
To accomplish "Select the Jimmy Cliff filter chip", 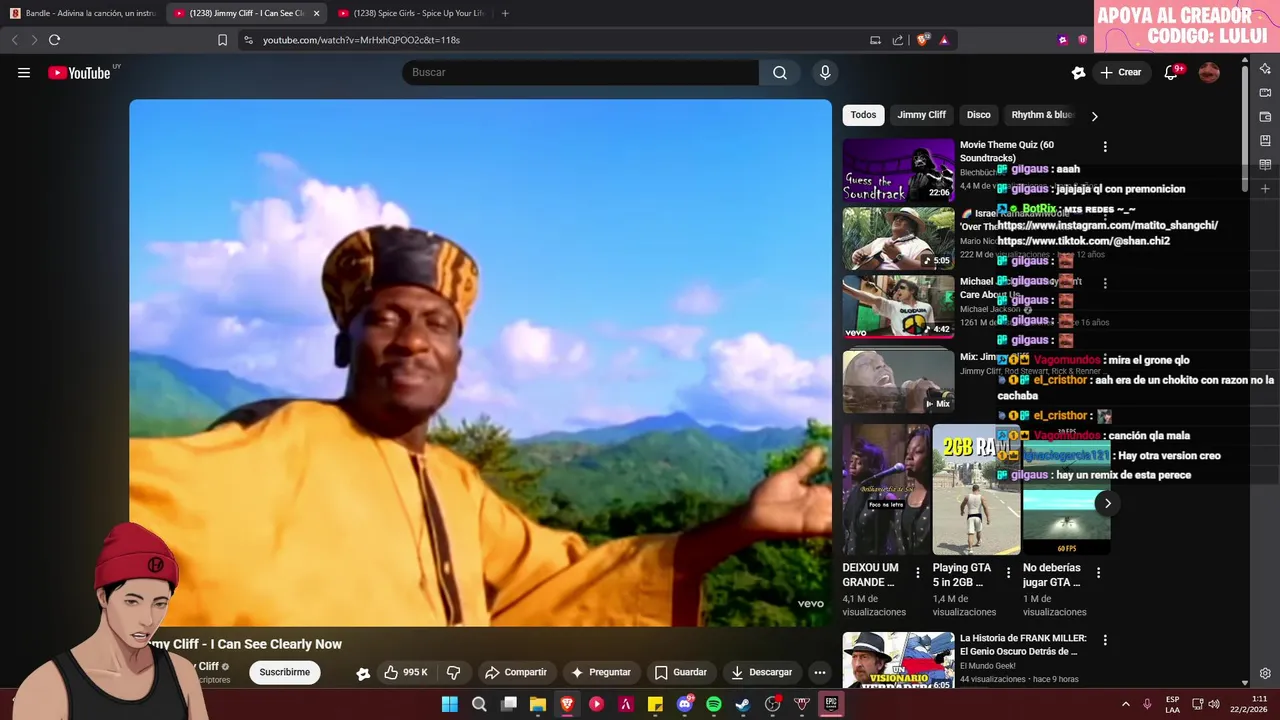I will click(x=921, y=115).
